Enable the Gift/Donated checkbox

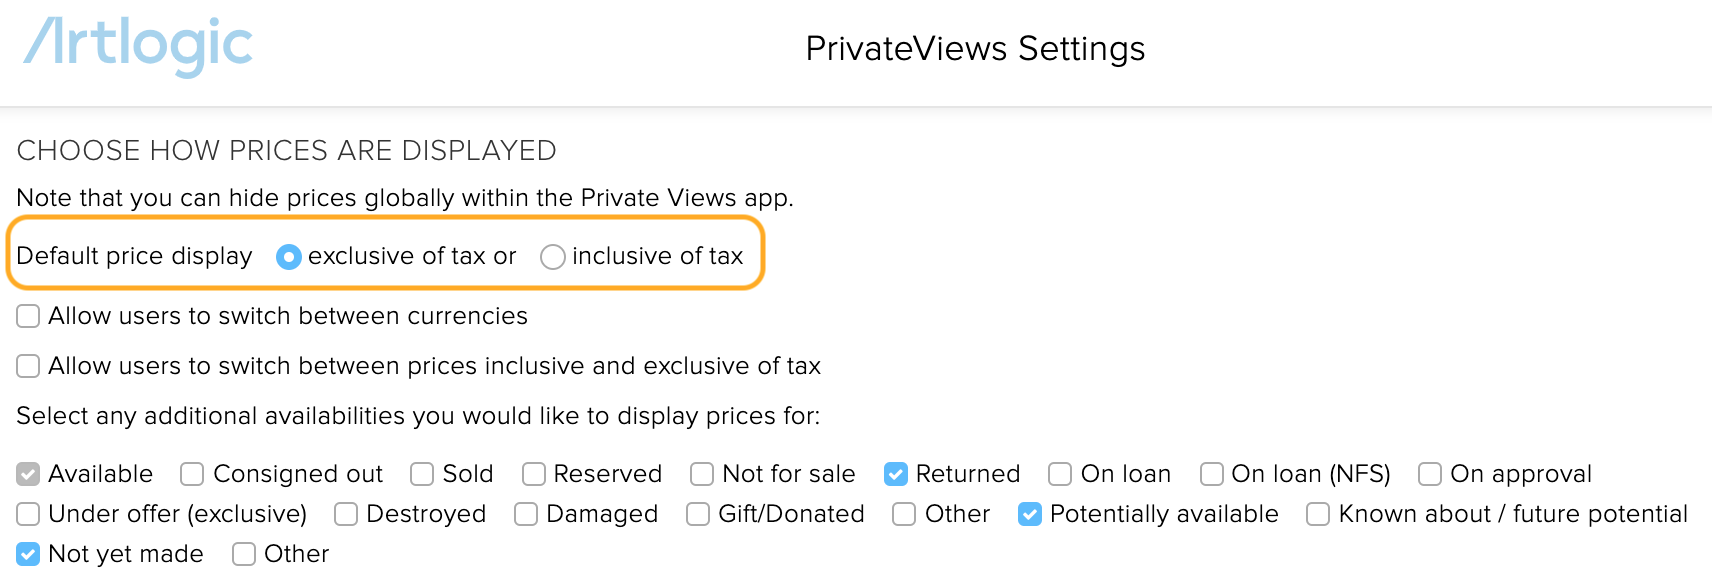698,514
